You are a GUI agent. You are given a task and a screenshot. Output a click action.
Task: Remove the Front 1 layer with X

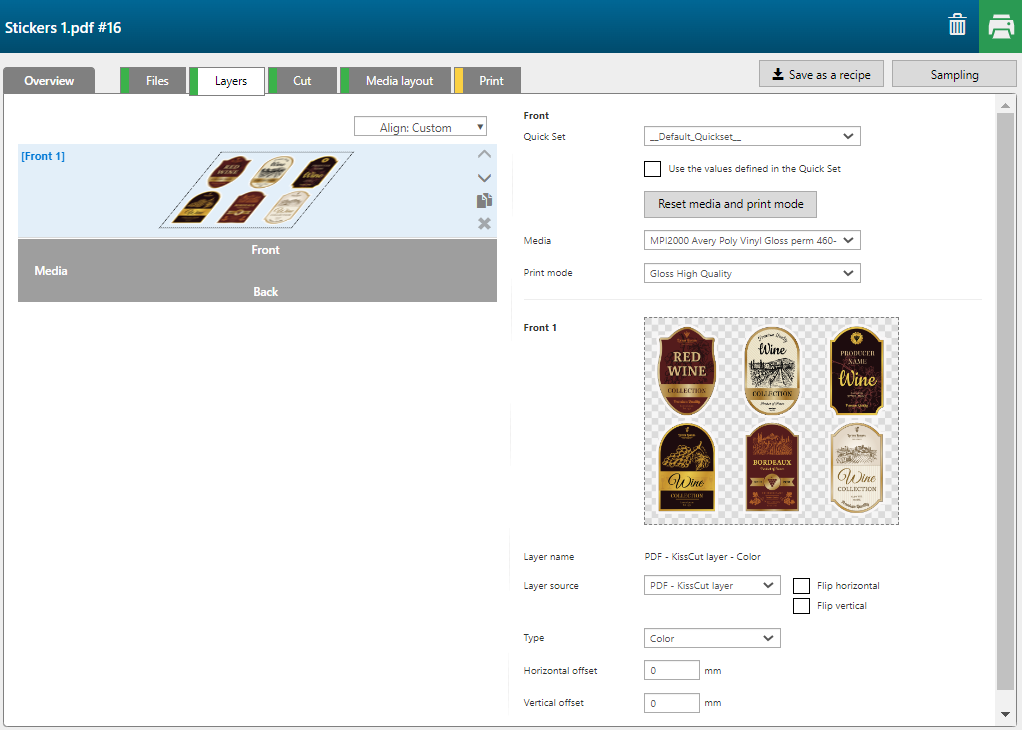[484, 223]
